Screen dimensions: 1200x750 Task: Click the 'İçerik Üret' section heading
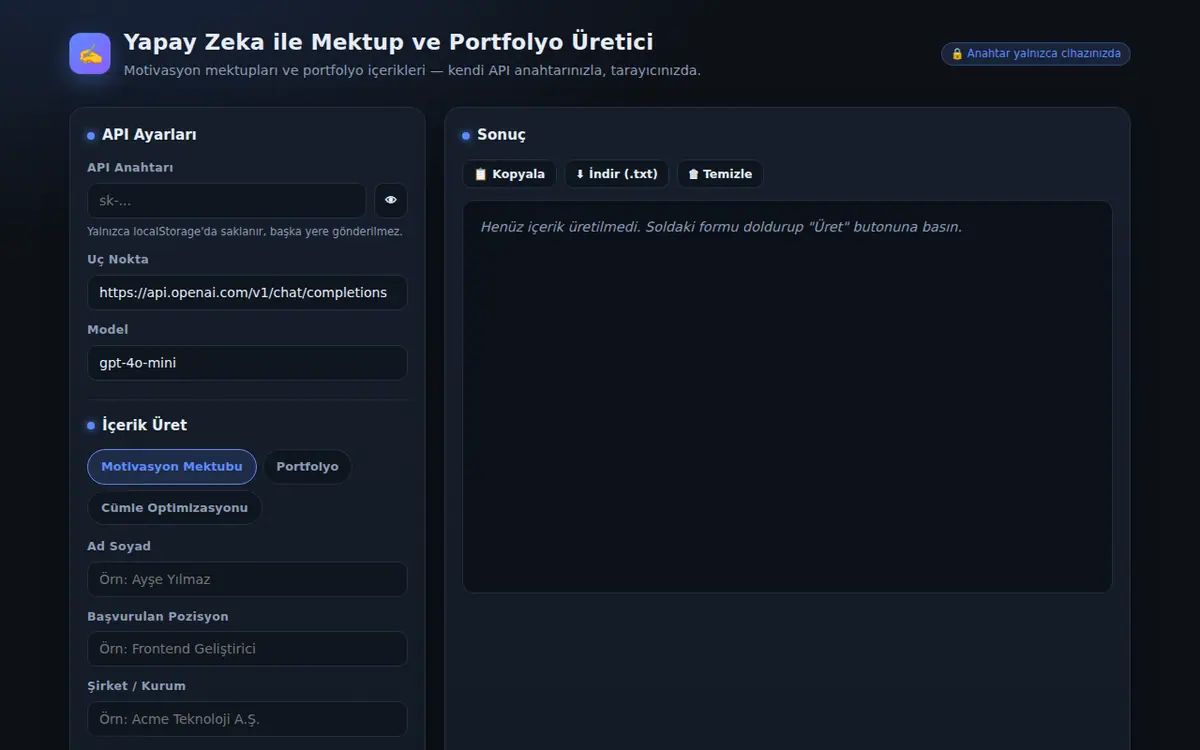coord(144,425)
